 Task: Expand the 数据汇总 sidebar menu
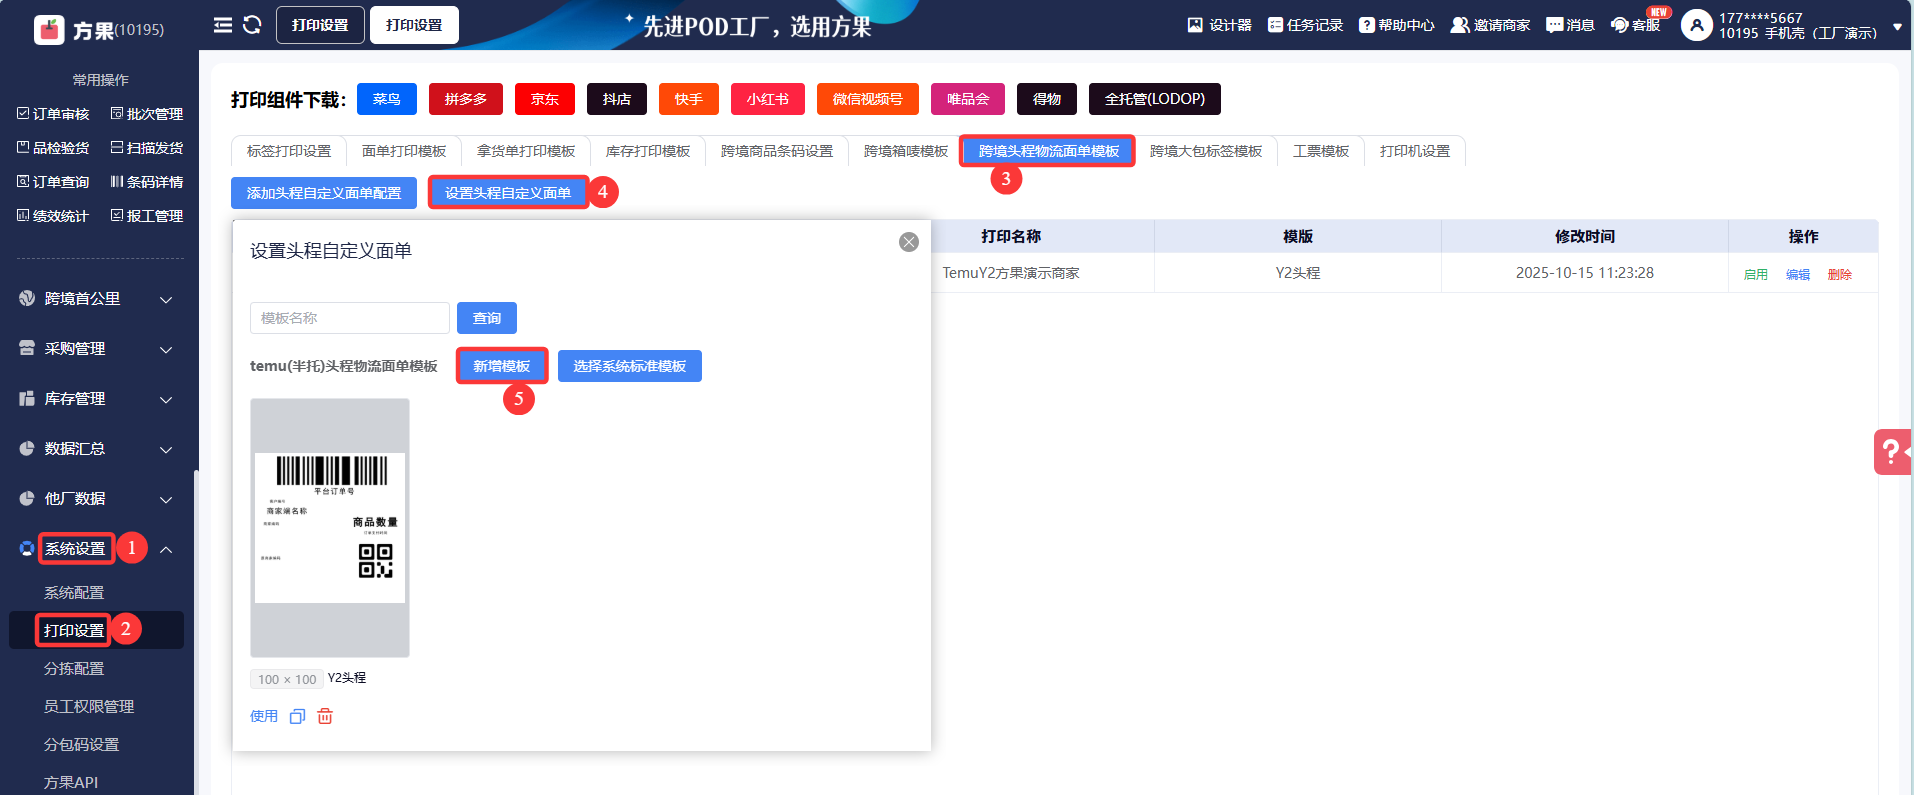pos(97,449)
